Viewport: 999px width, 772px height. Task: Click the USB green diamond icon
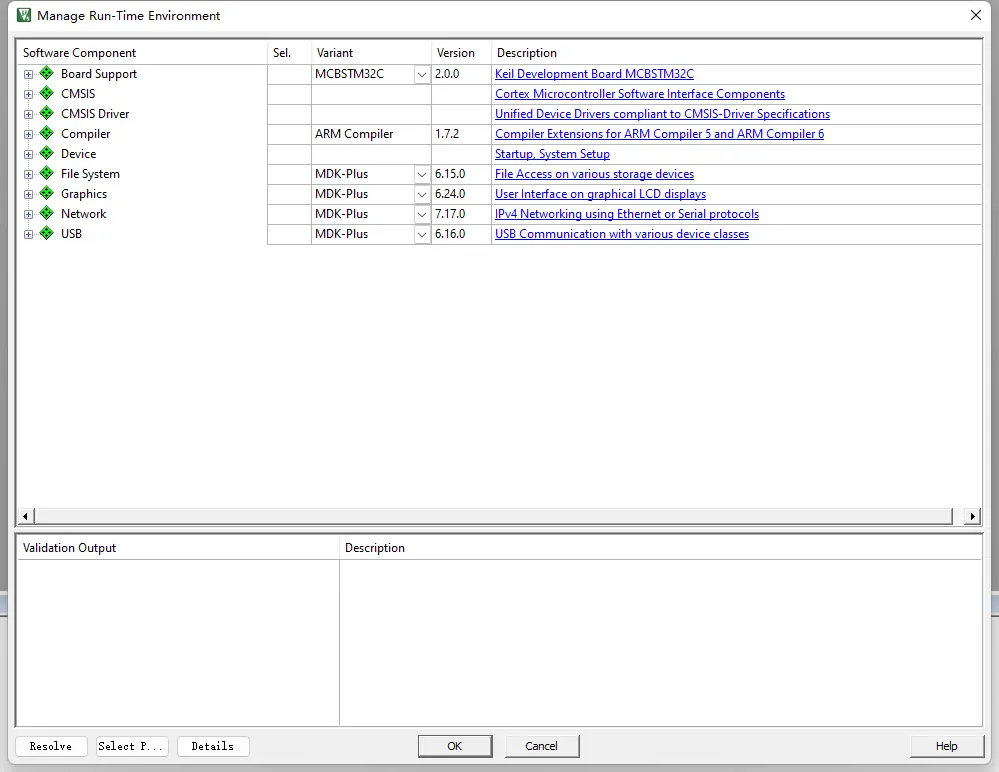tap(47, 234)
